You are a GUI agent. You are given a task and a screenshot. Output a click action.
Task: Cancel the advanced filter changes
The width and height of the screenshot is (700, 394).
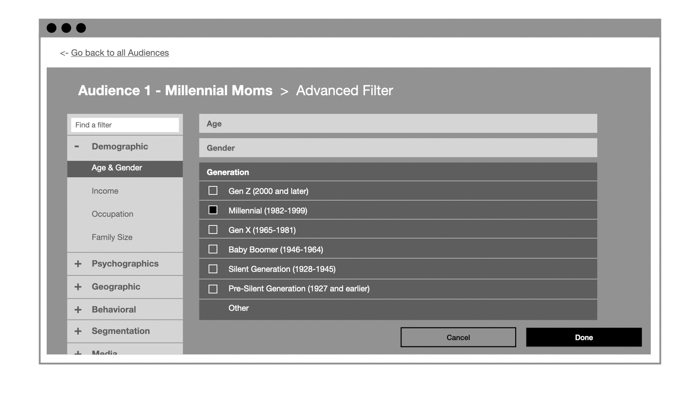(x=458, y=337)
